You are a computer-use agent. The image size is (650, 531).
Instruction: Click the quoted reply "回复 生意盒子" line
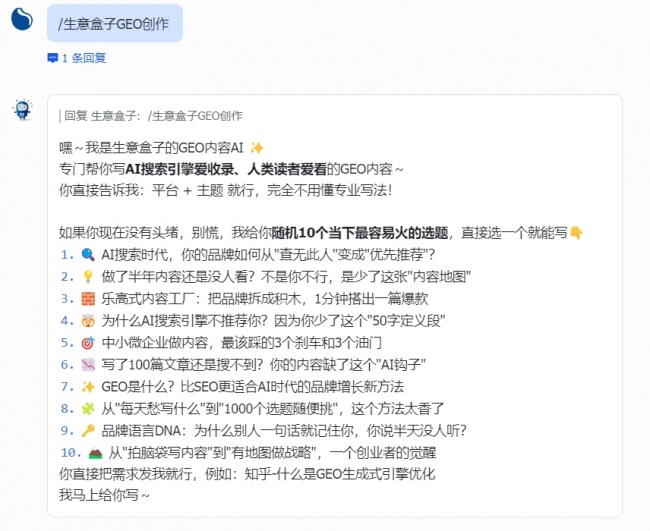151,116
